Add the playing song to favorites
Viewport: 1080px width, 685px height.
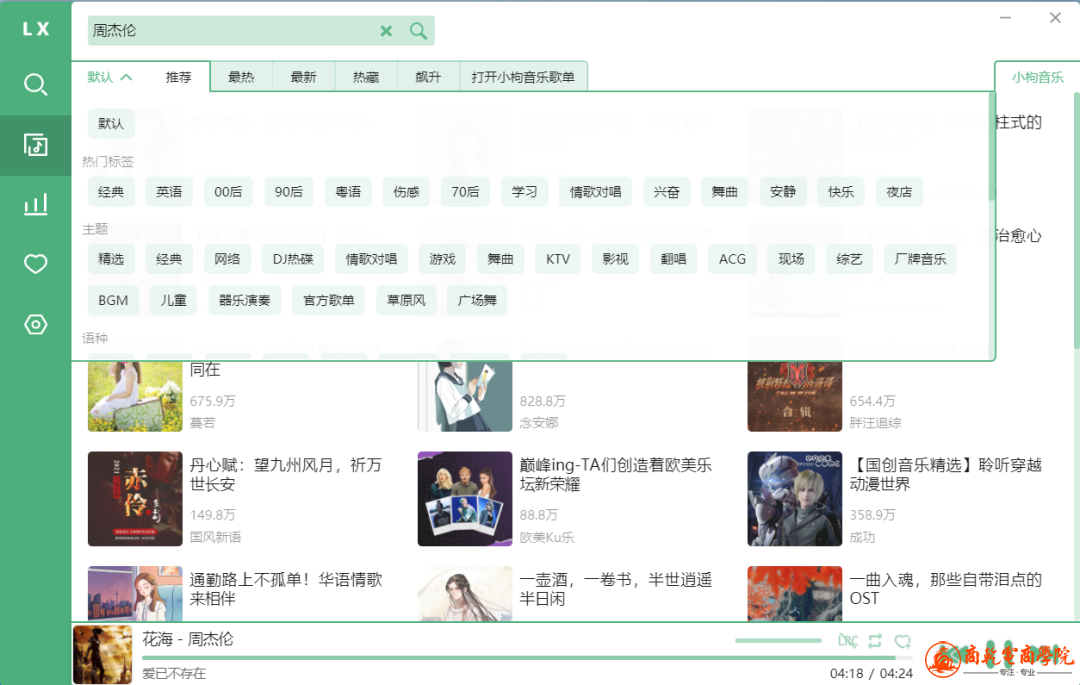[x=902, y=641]
